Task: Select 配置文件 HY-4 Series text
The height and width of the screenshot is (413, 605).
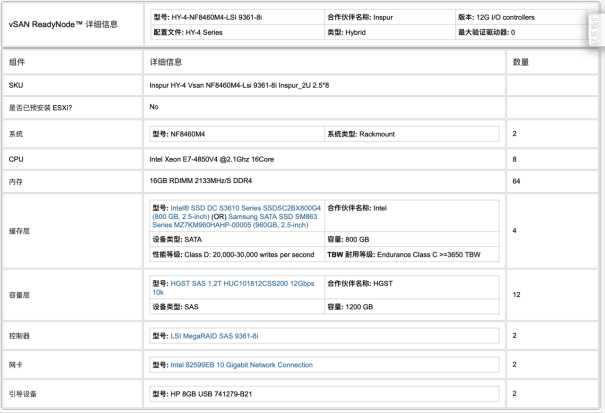Action: (188, 32)
